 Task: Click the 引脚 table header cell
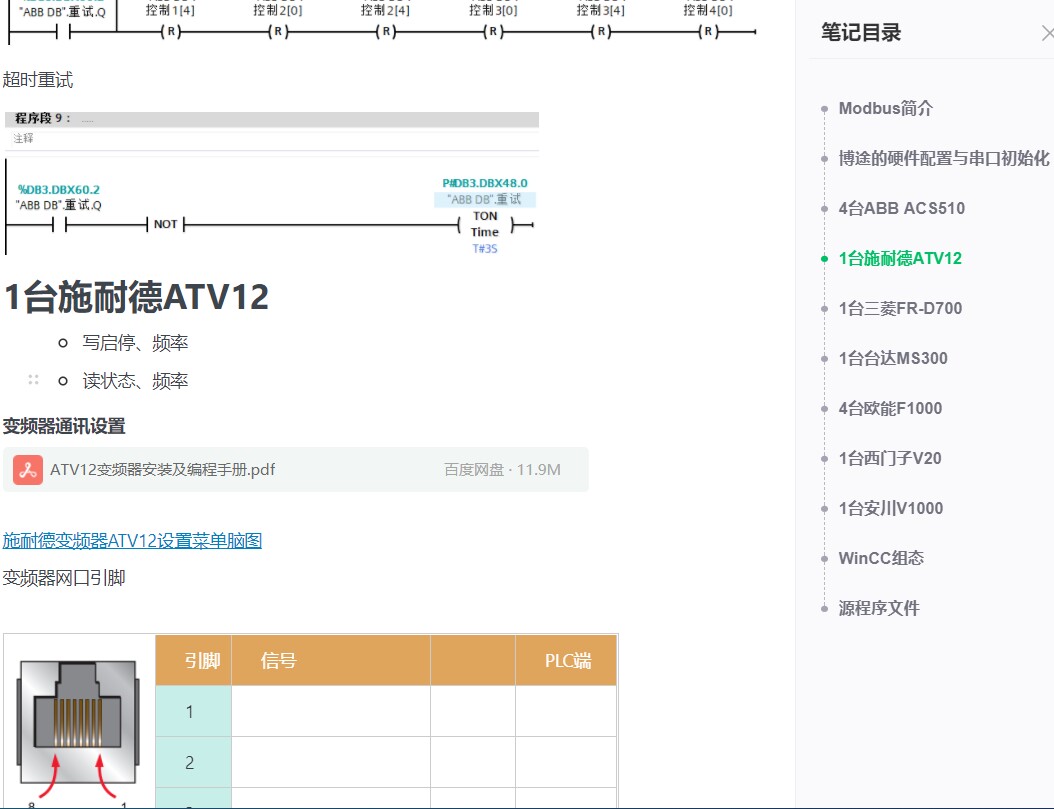194,661
